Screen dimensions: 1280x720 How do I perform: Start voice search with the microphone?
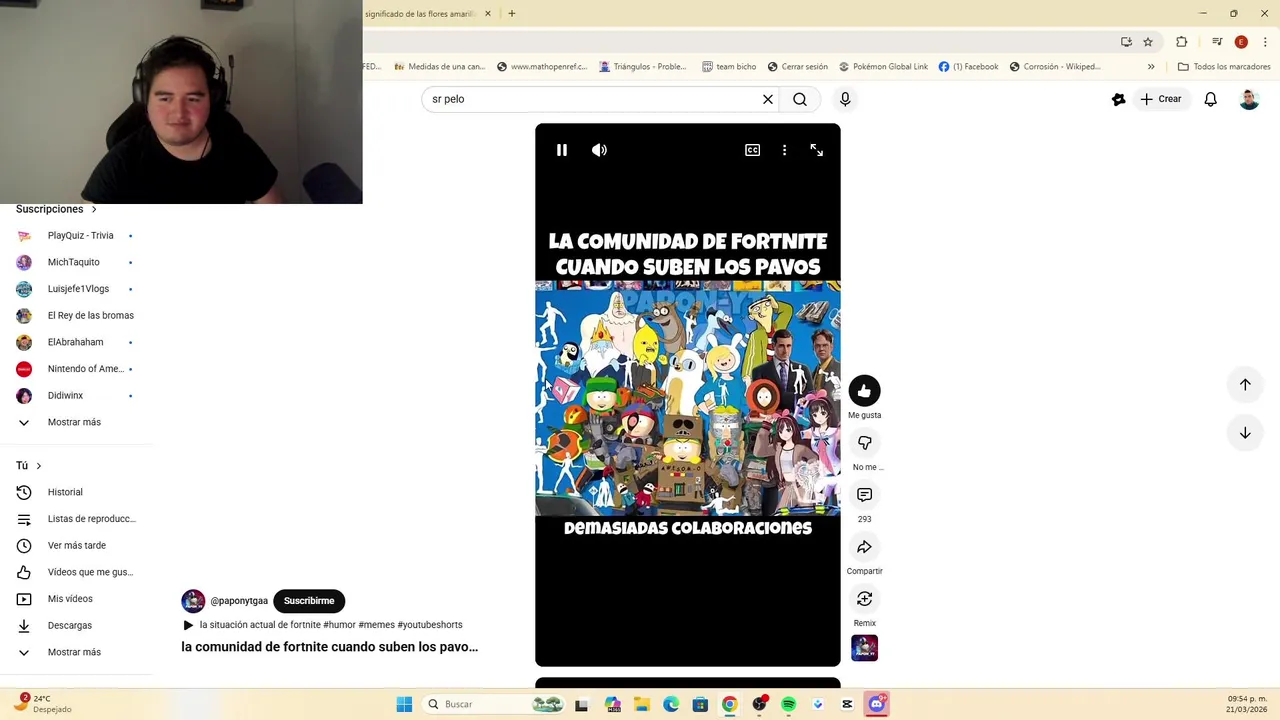(x=845, y=99)
